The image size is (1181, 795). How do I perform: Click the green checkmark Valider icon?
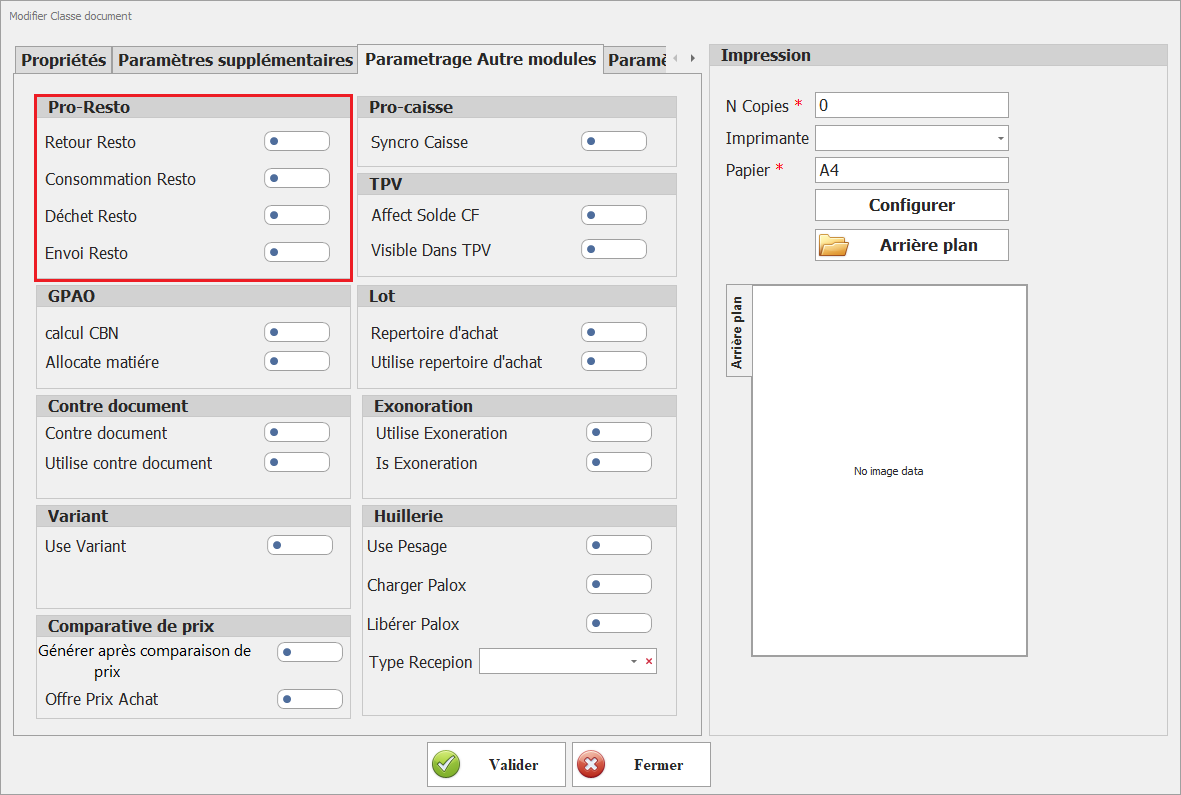[x=447, y=765]
